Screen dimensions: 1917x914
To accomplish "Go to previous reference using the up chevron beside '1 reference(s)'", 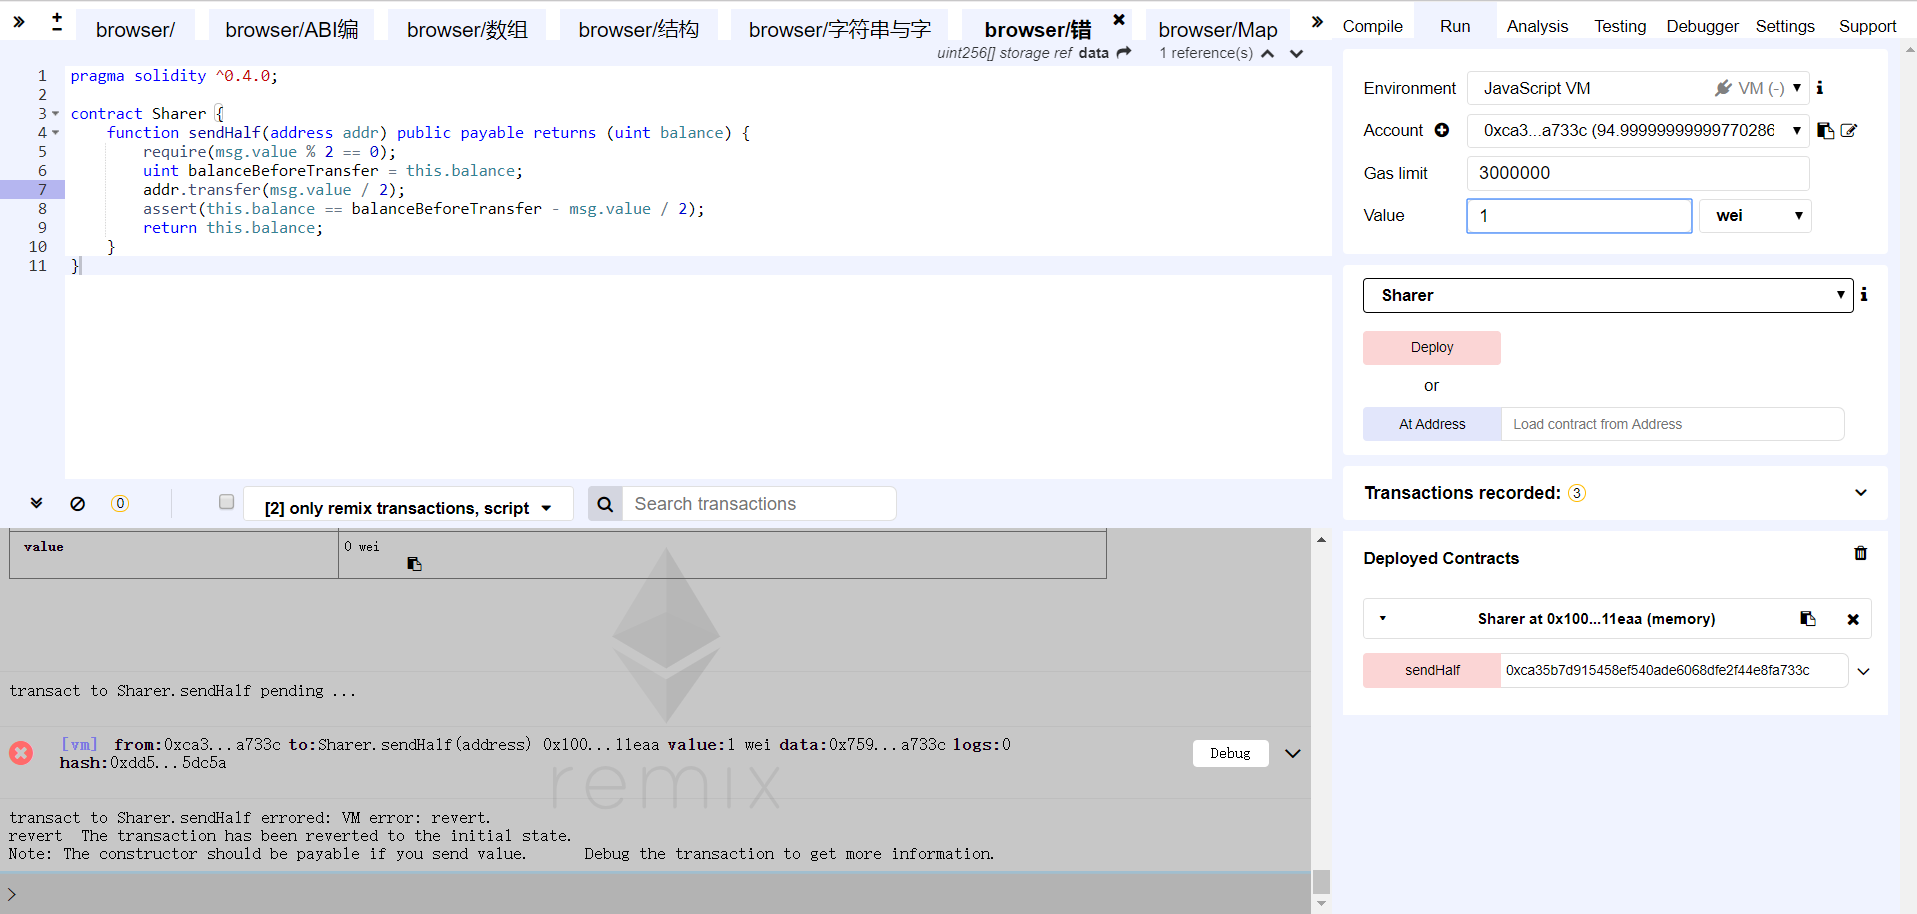I will (1268, 54).
